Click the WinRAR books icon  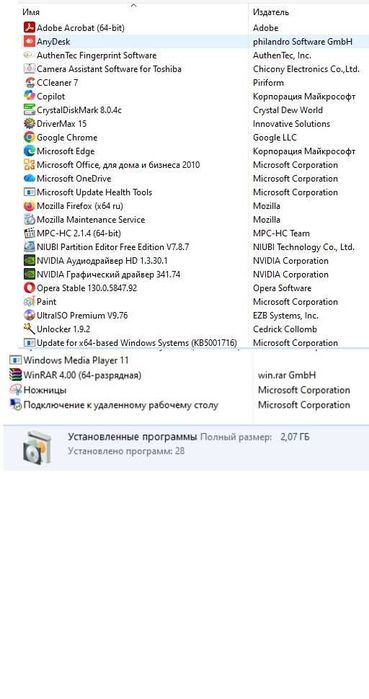click(x=16, y=375)
